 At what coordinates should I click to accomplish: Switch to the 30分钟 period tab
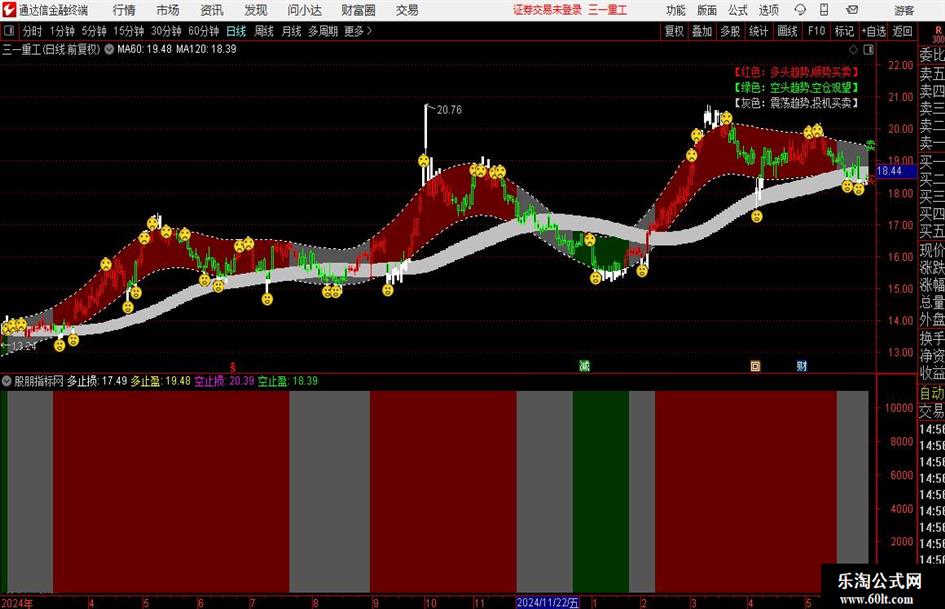click(166, 31)
